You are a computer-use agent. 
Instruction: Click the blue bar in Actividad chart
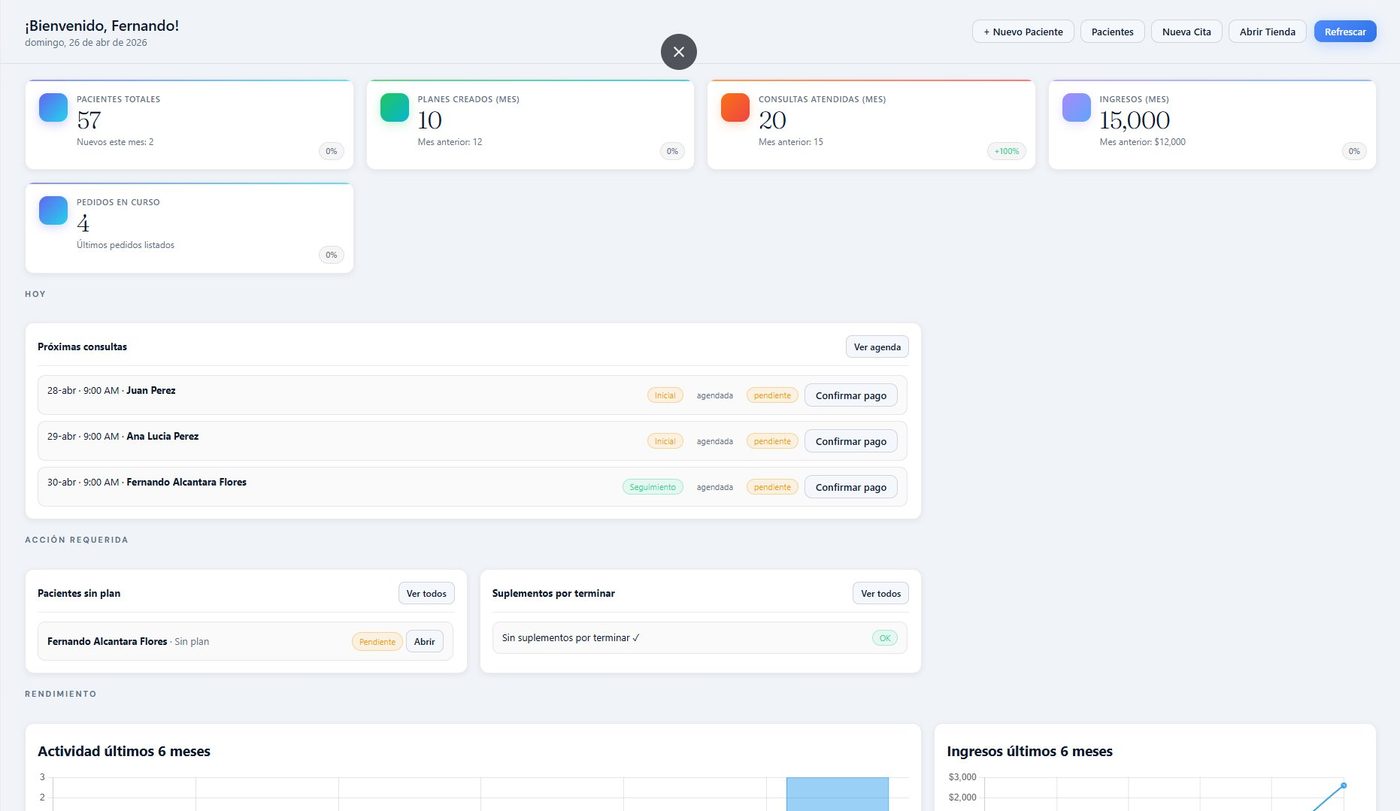click(837, 794)
